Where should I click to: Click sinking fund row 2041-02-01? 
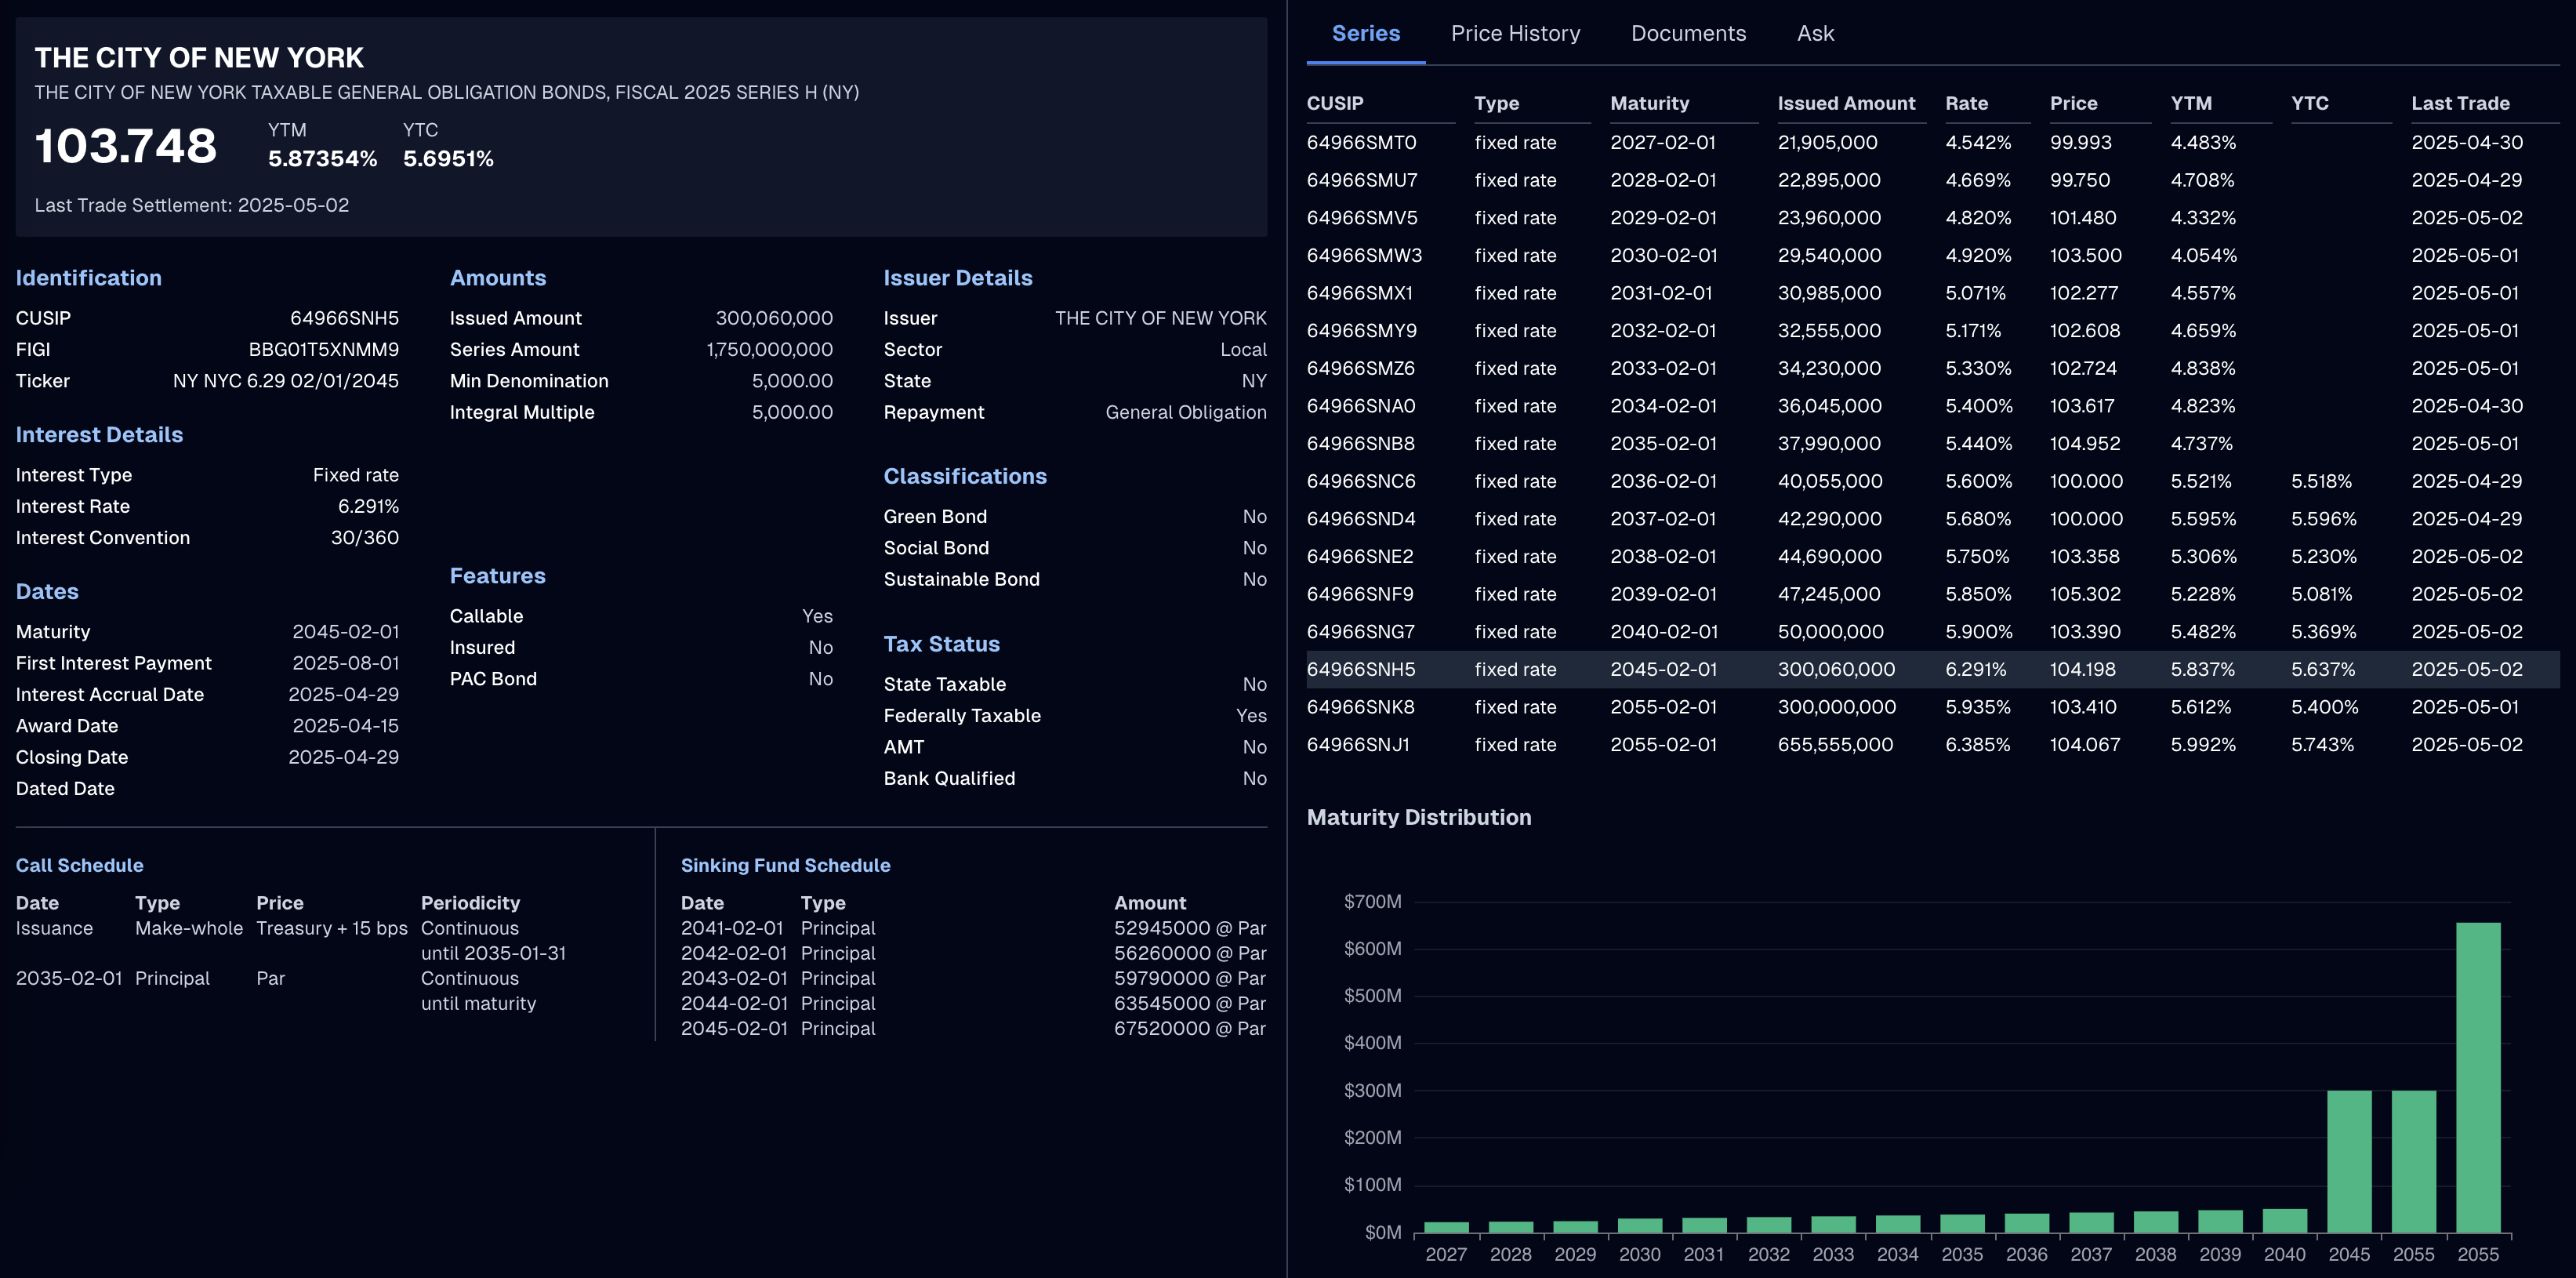point(973,928)
